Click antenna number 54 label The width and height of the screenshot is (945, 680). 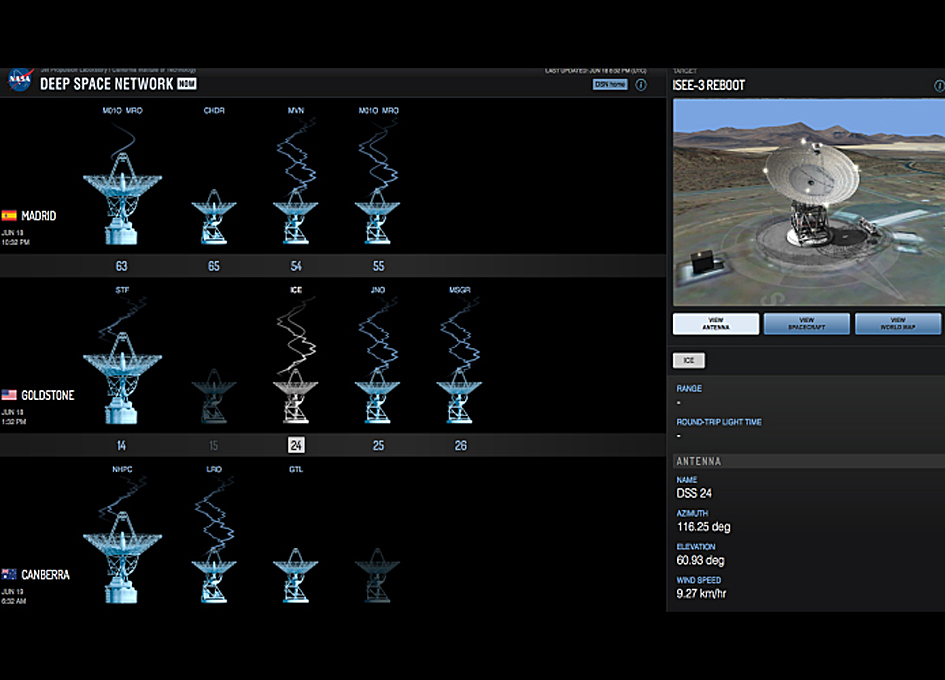[296, 266]
